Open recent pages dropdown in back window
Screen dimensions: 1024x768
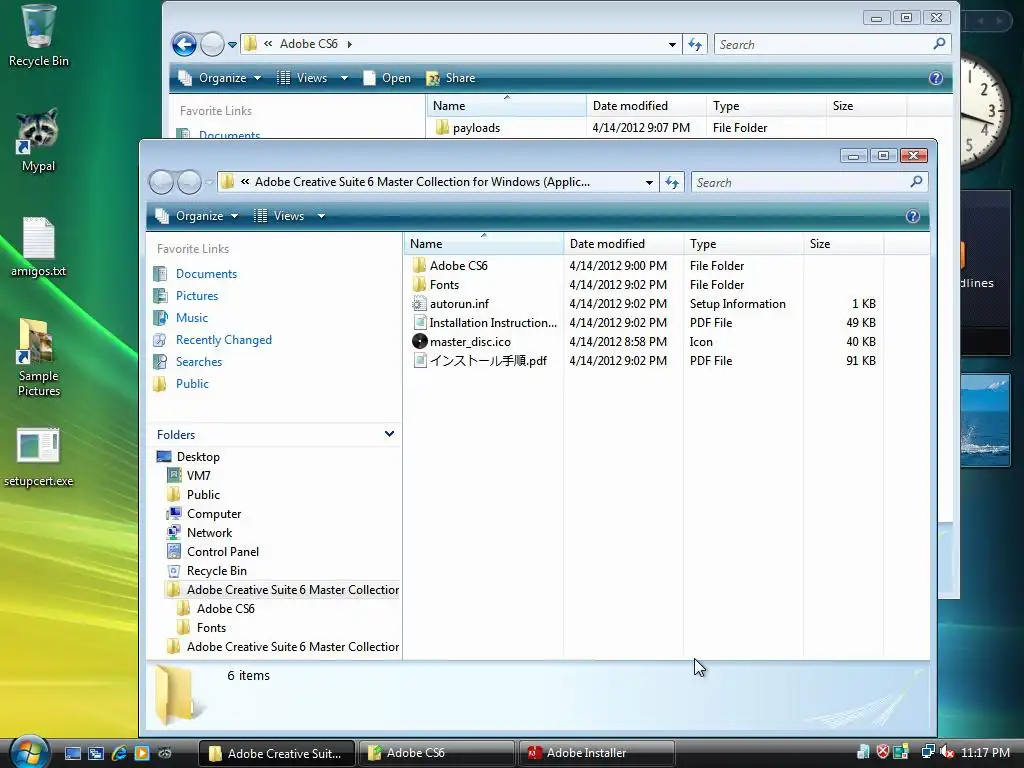[232, 45]
